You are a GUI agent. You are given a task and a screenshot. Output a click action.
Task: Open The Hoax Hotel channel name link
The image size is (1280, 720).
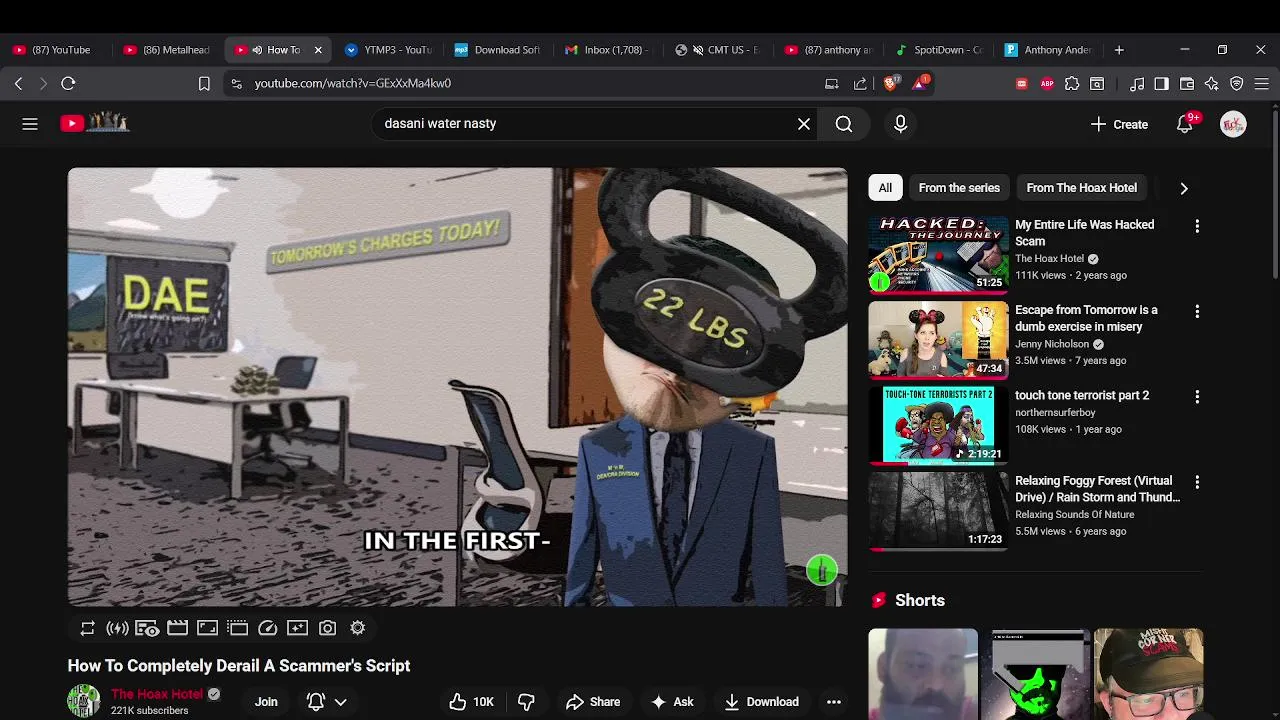[157, 694]
